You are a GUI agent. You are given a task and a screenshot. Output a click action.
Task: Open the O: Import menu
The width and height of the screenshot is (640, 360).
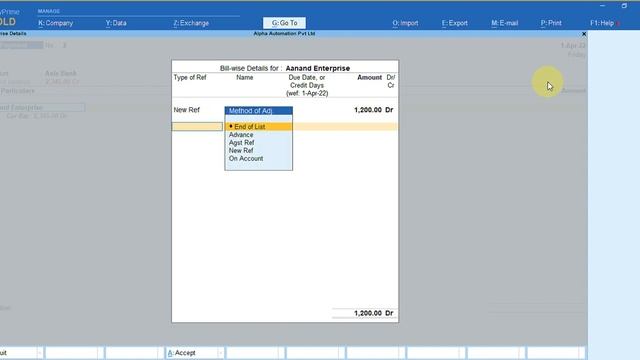(x=405, y=23)
